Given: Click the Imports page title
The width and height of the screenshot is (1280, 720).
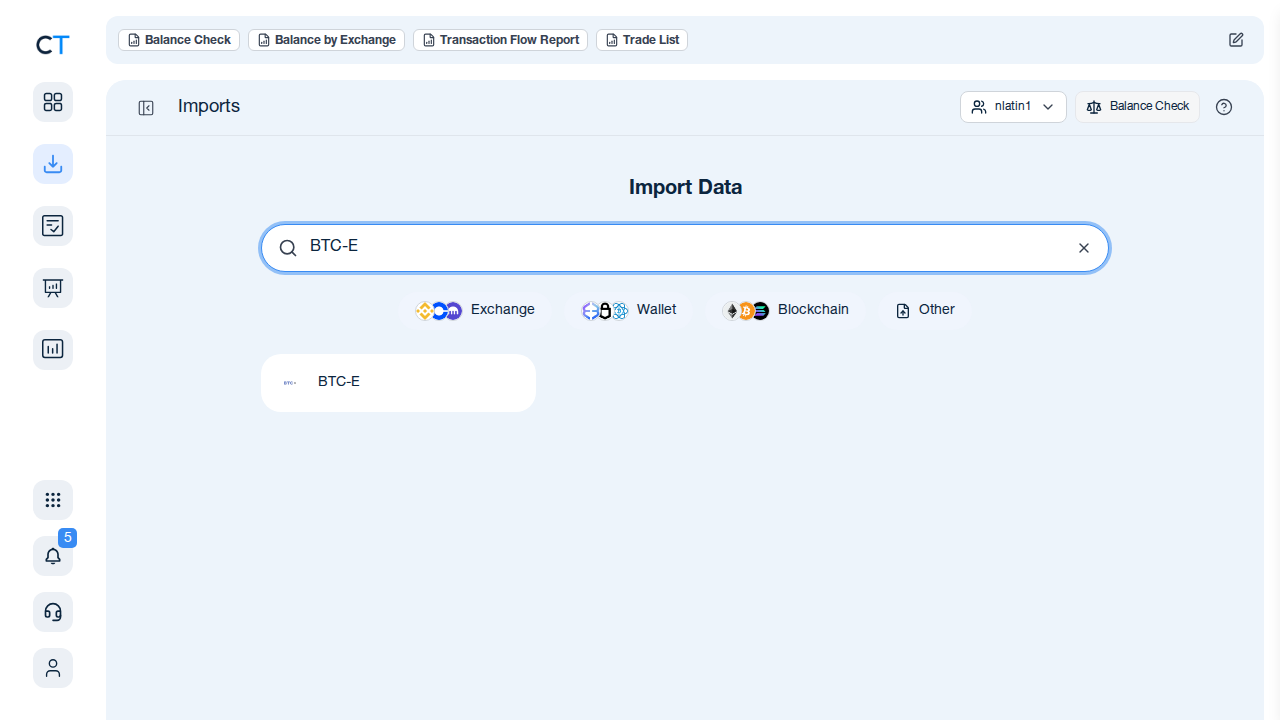Looking at the screenshot, I should 209,106.
